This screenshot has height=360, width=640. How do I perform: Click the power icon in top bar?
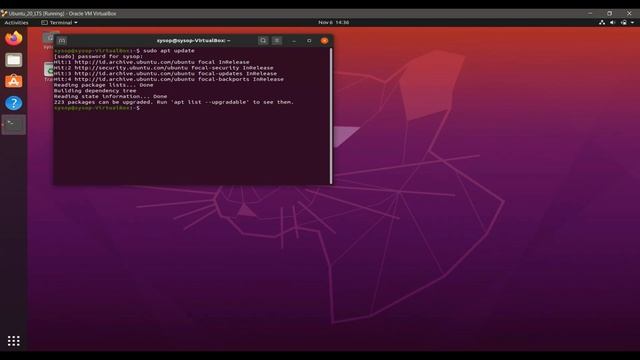click(x=623, y=22)
